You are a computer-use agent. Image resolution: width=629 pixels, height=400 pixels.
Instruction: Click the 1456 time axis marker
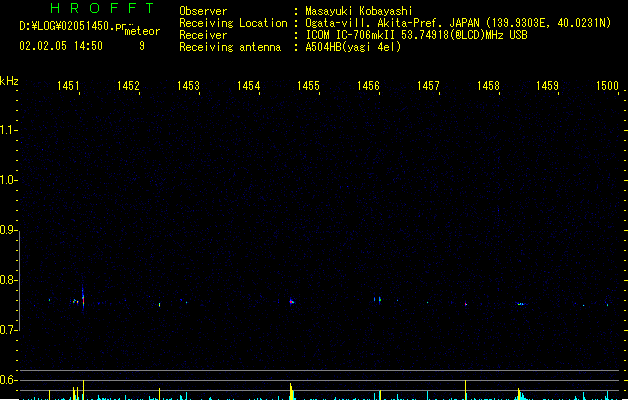pos(368,85)
